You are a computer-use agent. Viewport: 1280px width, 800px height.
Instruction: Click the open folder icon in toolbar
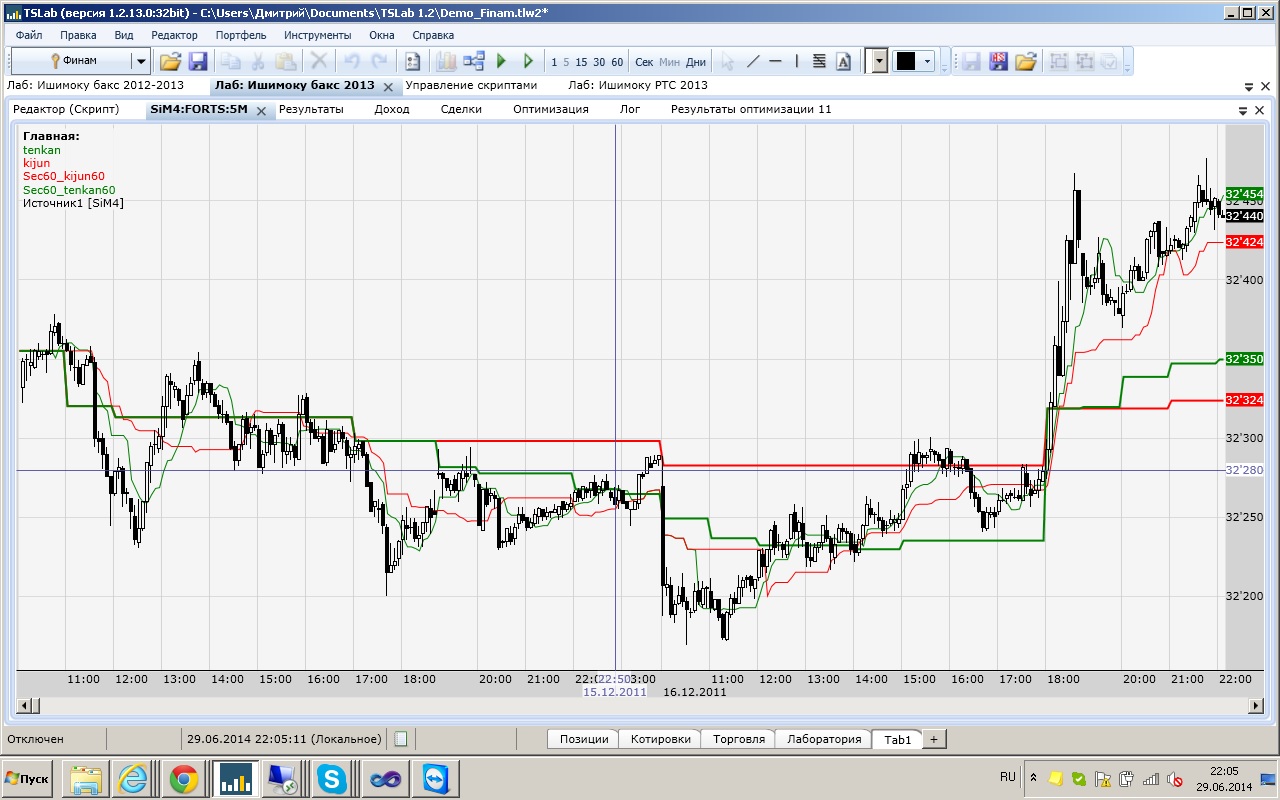point(171,61)
